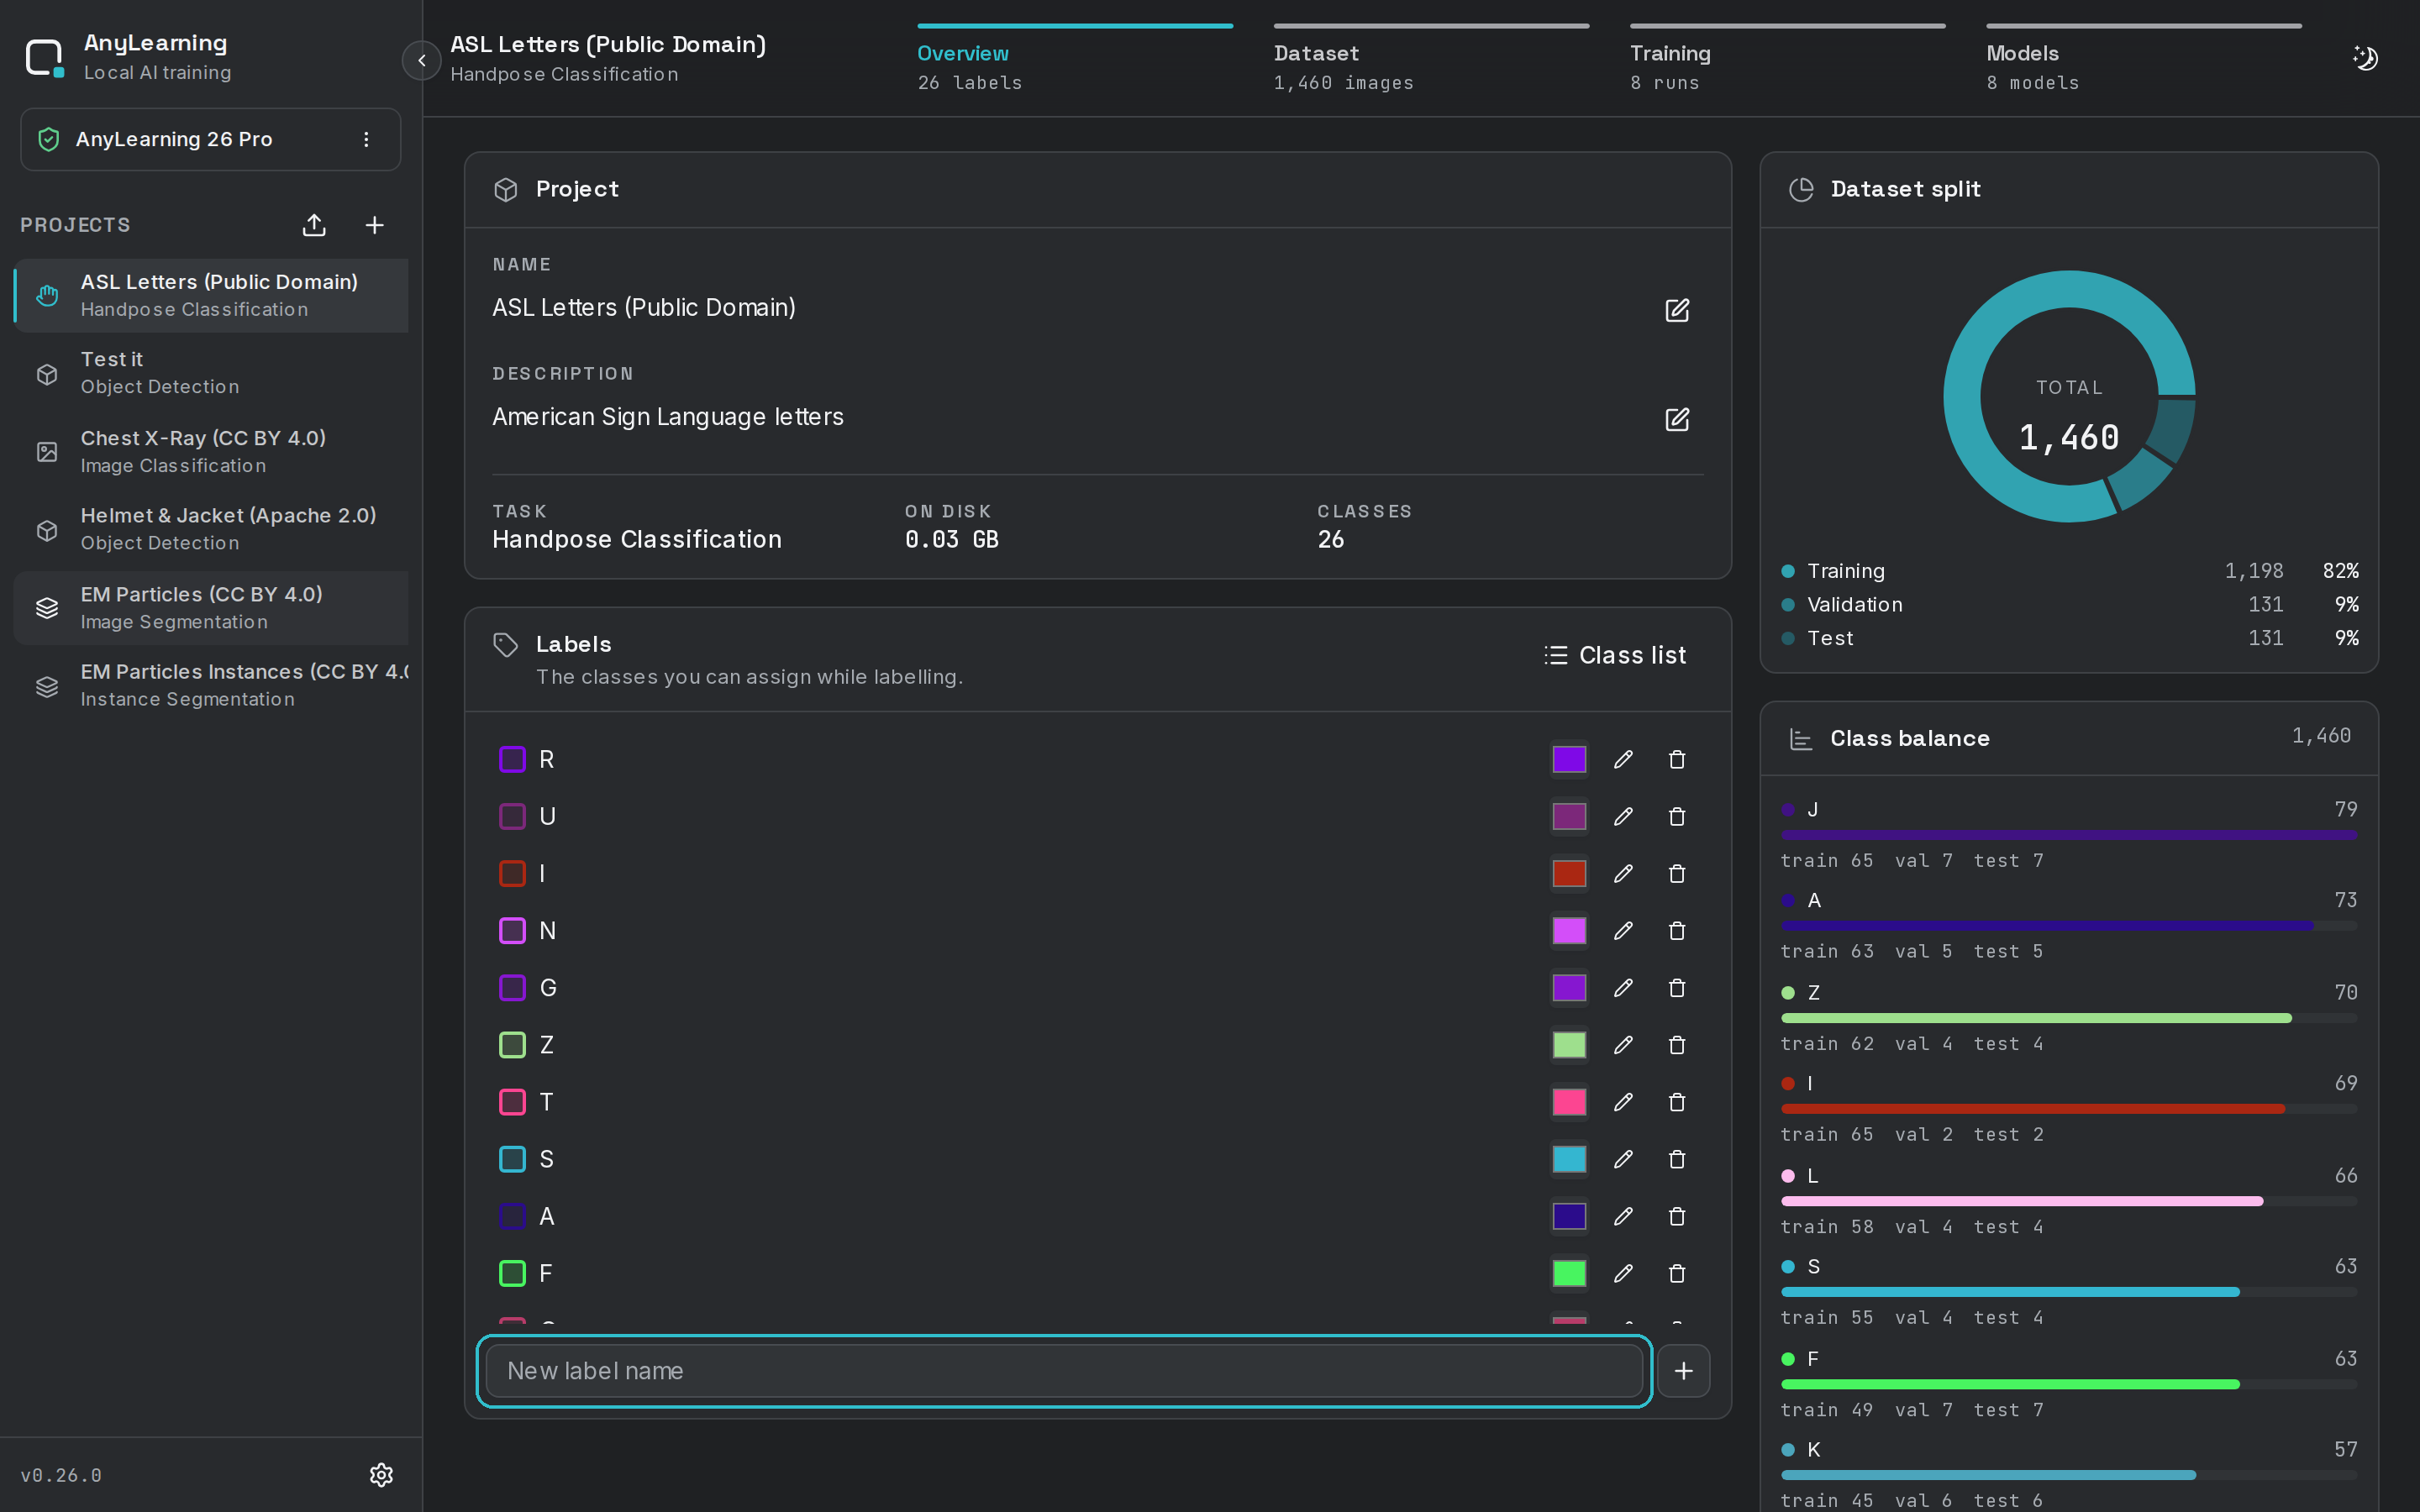Change color swatch for label F
The width and height of the screenshot is (2420, 1512).
1569,1273
